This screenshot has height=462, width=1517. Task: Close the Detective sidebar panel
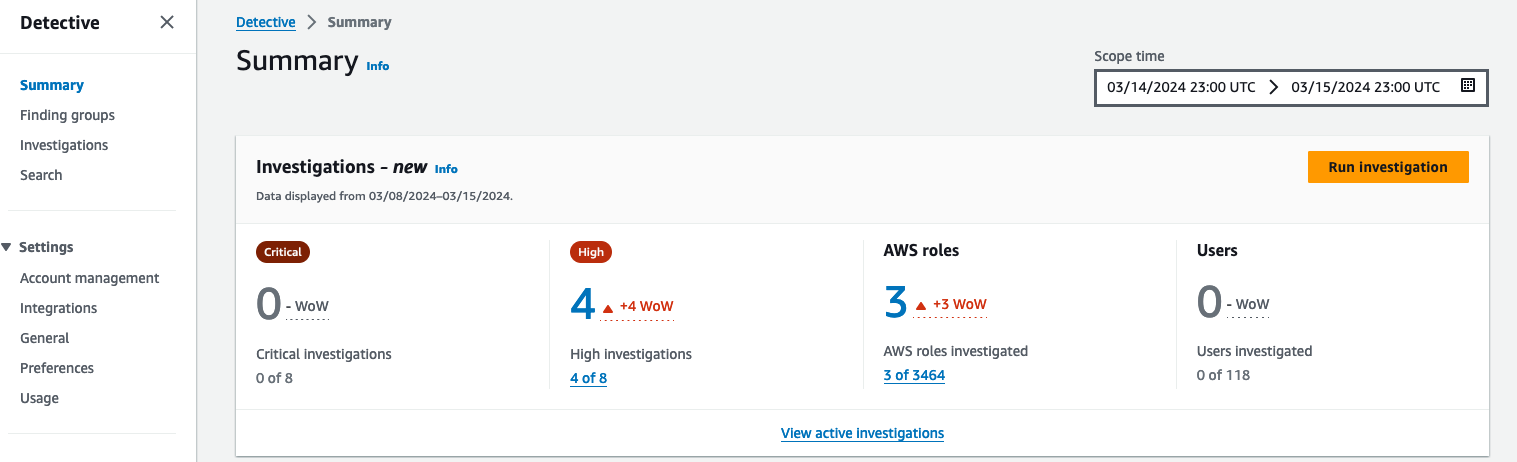coord(167,22)
